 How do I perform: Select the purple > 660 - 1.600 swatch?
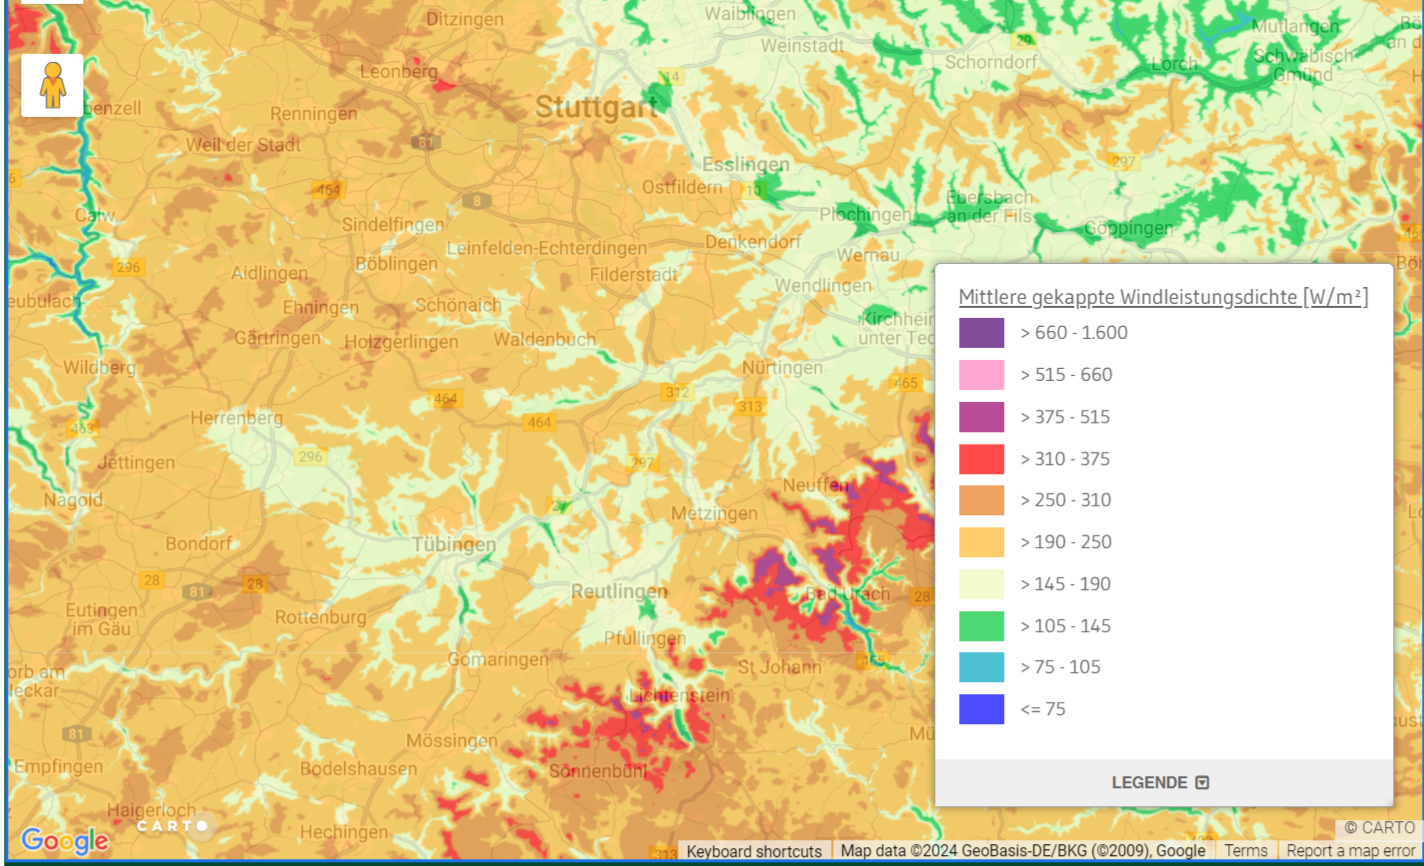(x=981, y=333)
